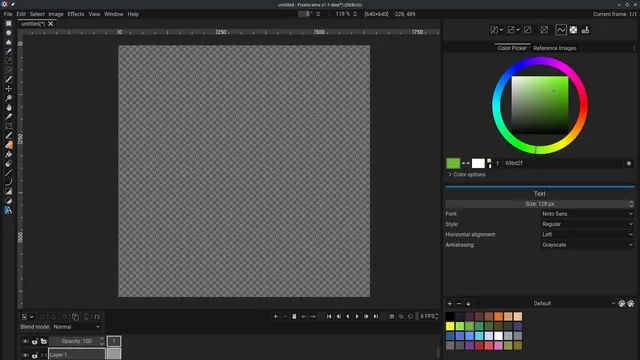This screenshot has height=360, width=640.
Task: Swap the left and right colors
Action: pos(466,163)
